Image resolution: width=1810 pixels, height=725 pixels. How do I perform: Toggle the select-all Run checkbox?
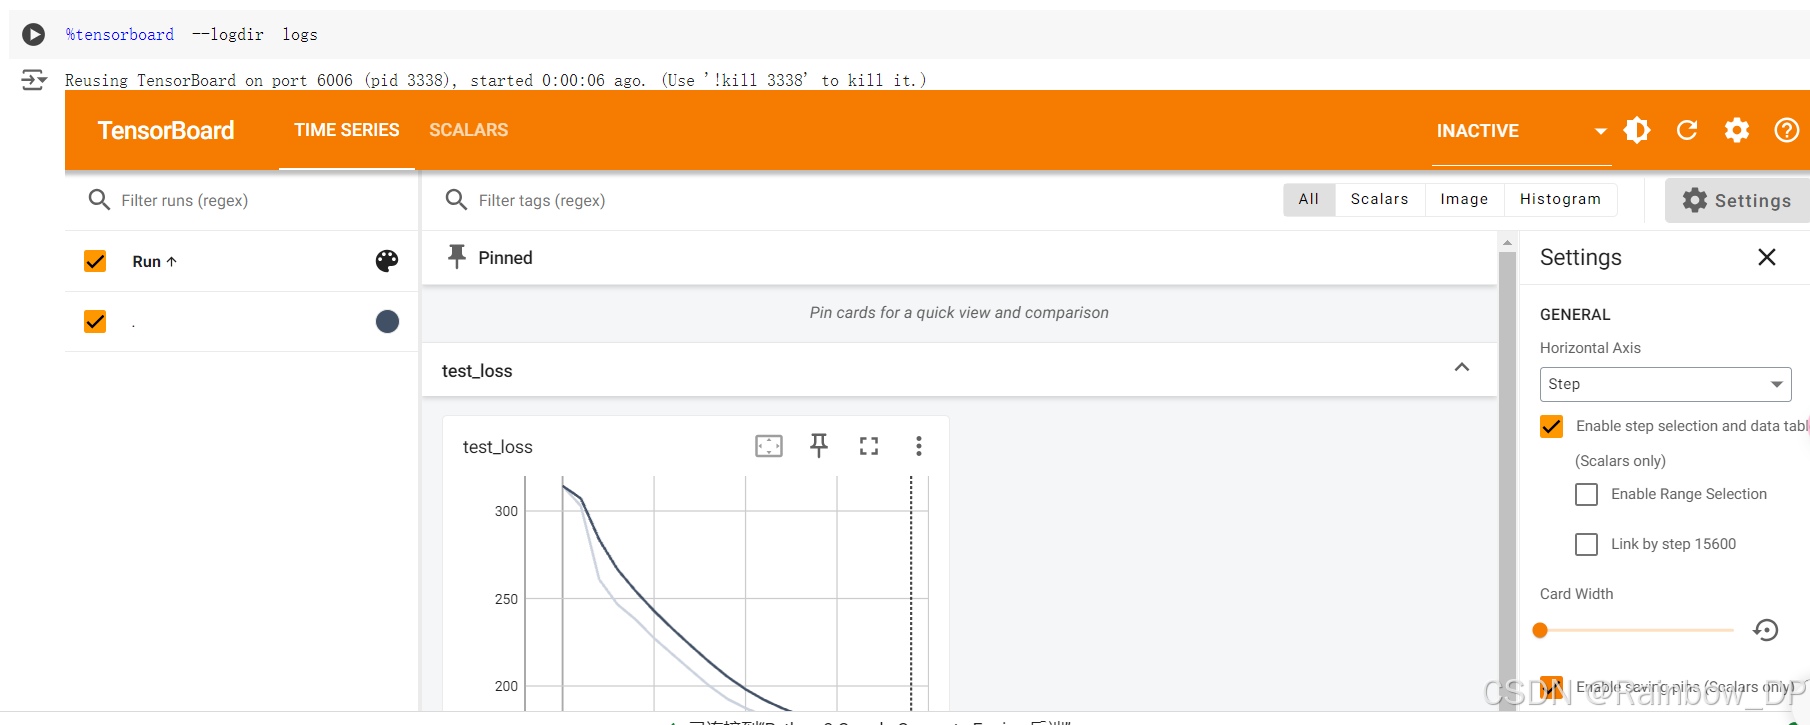pos(95,261)
